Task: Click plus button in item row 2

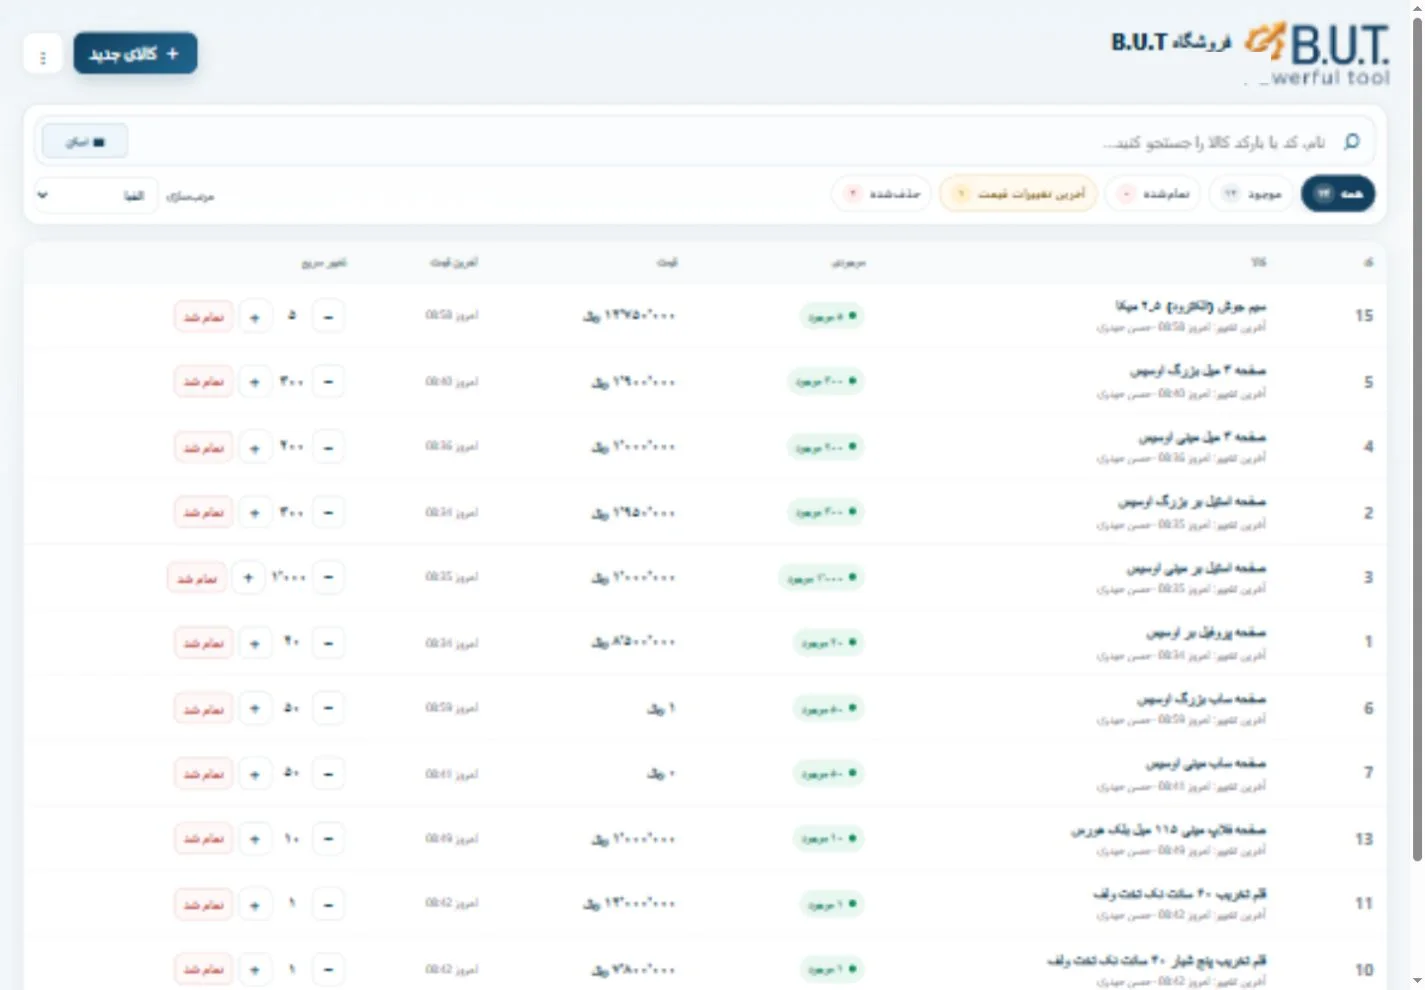Action: [x=255, y=513]
